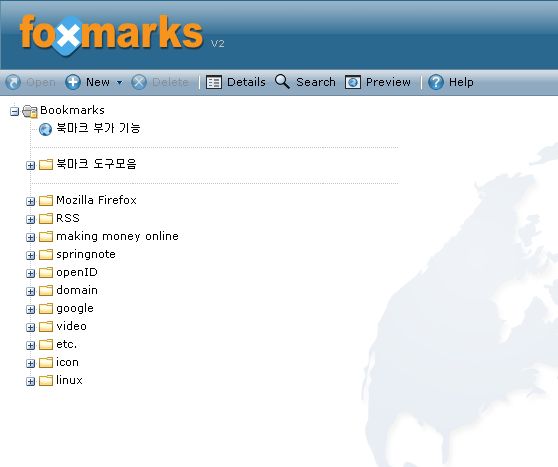The image size is (558, 467).
Task: Expand the google folder
Action: (x=31, y=310)
